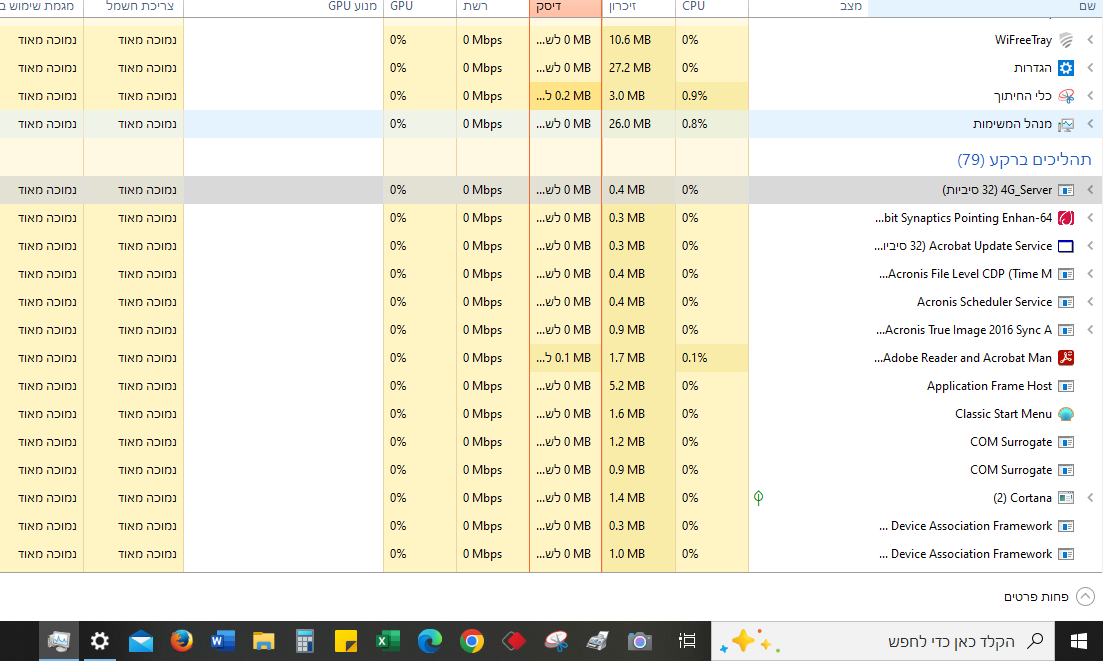Click the scanner device taskbar icon
This screenshot has height=661, width=1103.
pos(597,641)
